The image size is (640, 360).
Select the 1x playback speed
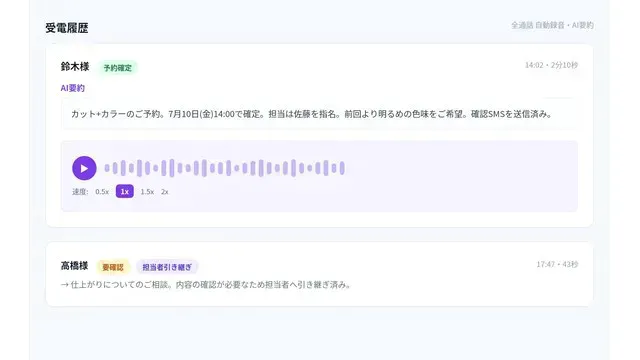[x=124, y=191]
